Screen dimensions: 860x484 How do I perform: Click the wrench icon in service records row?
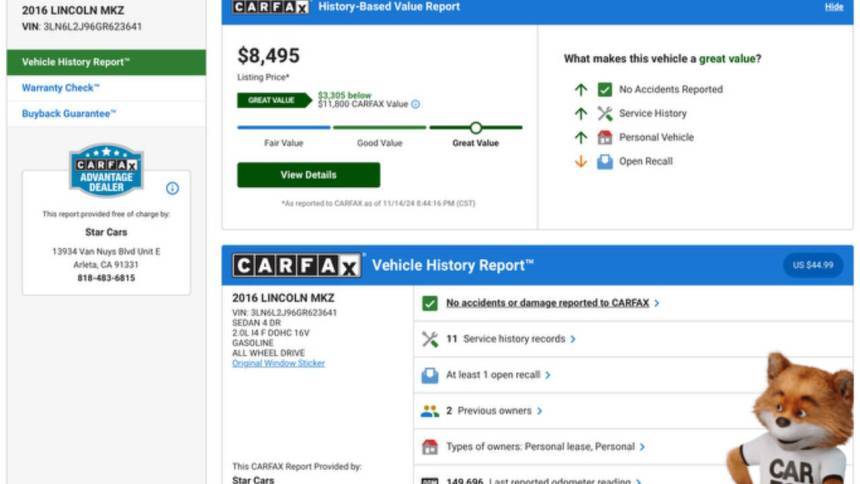430,339
